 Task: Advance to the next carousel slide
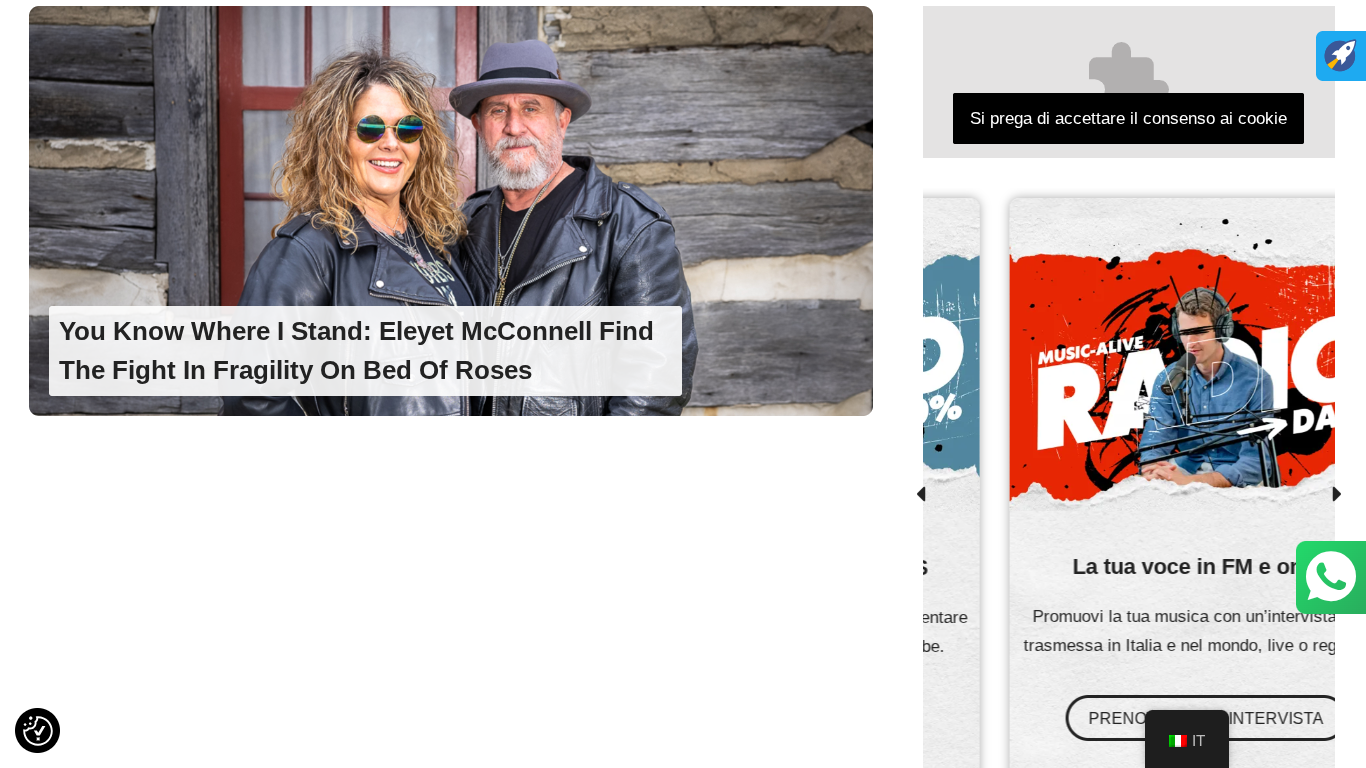1336,494
